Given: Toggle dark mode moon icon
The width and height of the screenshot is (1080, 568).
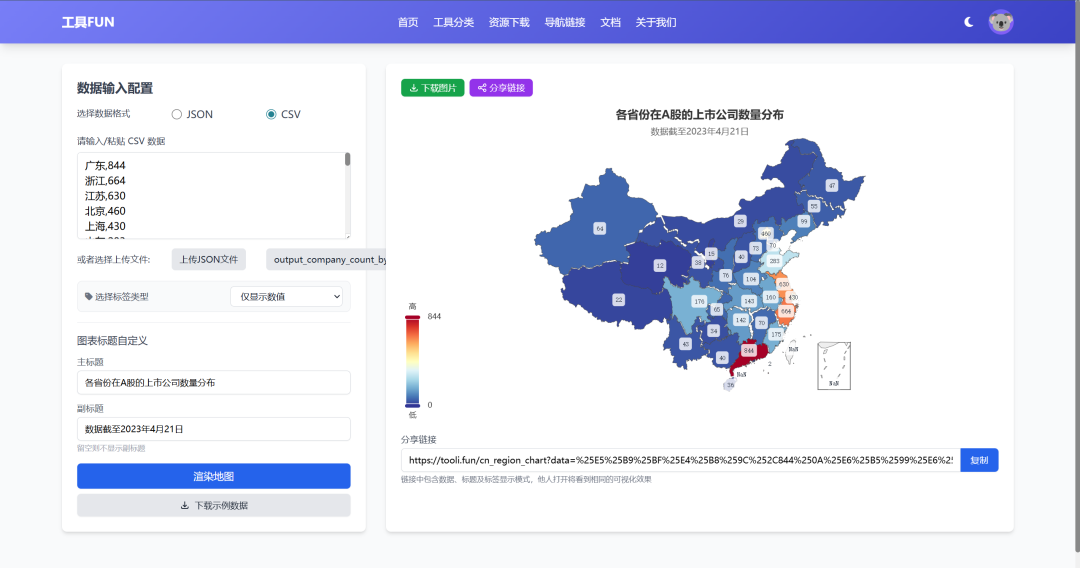Looking at the screenshot, I should (968, 22).
